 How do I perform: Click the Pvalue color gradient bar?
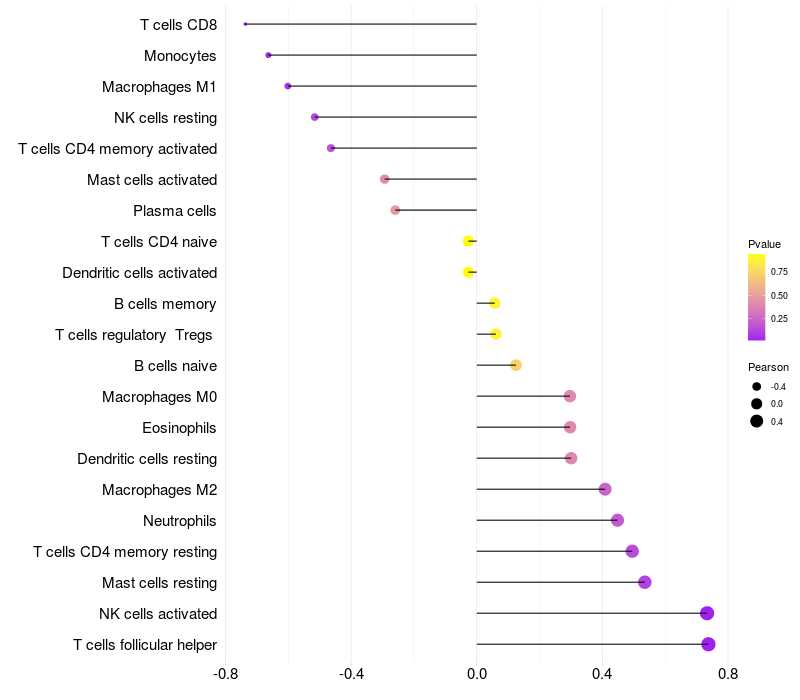pyautogui.click(x=756, y=297)
